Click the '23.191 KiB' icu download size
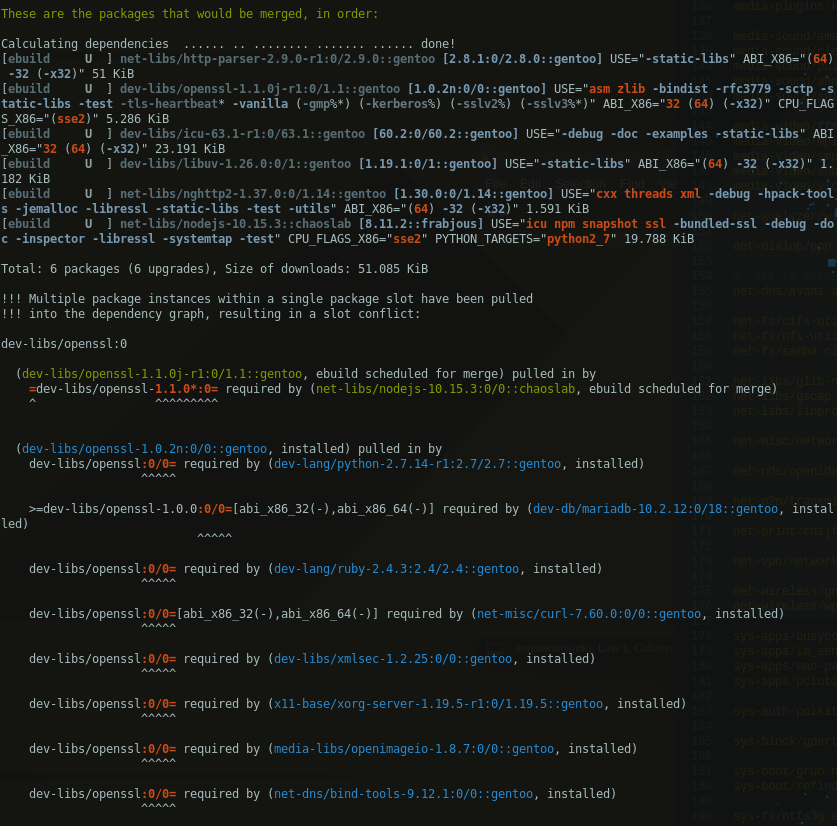 point(189,148)
